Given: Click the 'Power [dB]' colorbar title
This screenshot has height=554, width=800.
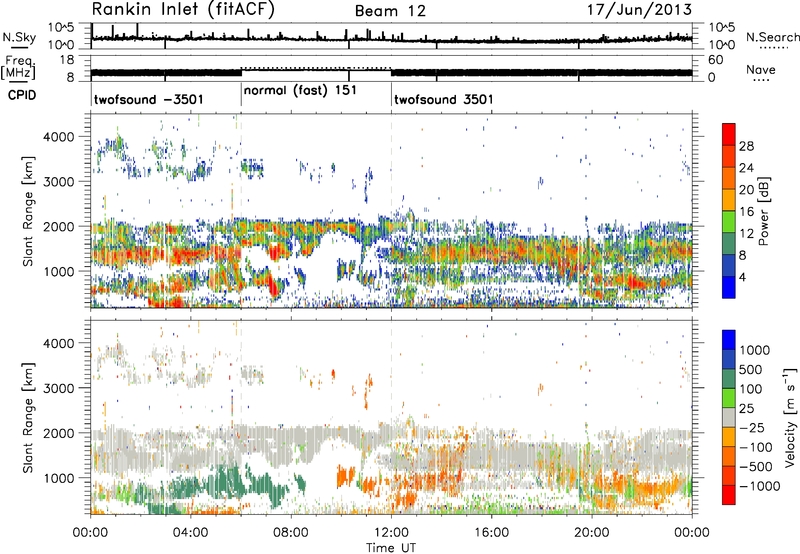Looking at the screenshot, I should click(763, 211).
